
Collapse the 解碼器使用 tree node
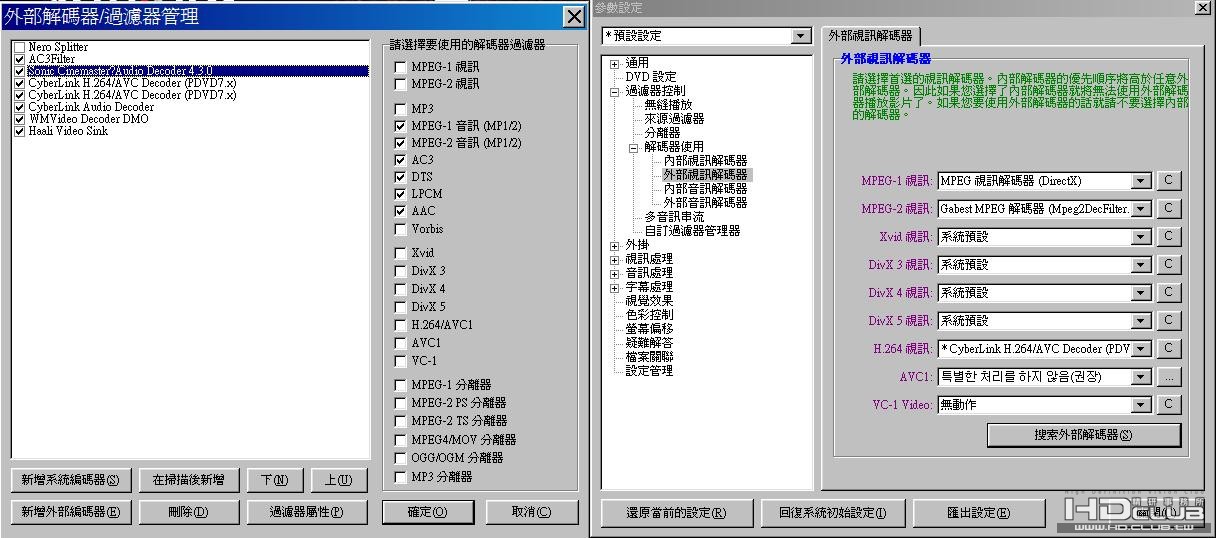click(x=634, y=147)
